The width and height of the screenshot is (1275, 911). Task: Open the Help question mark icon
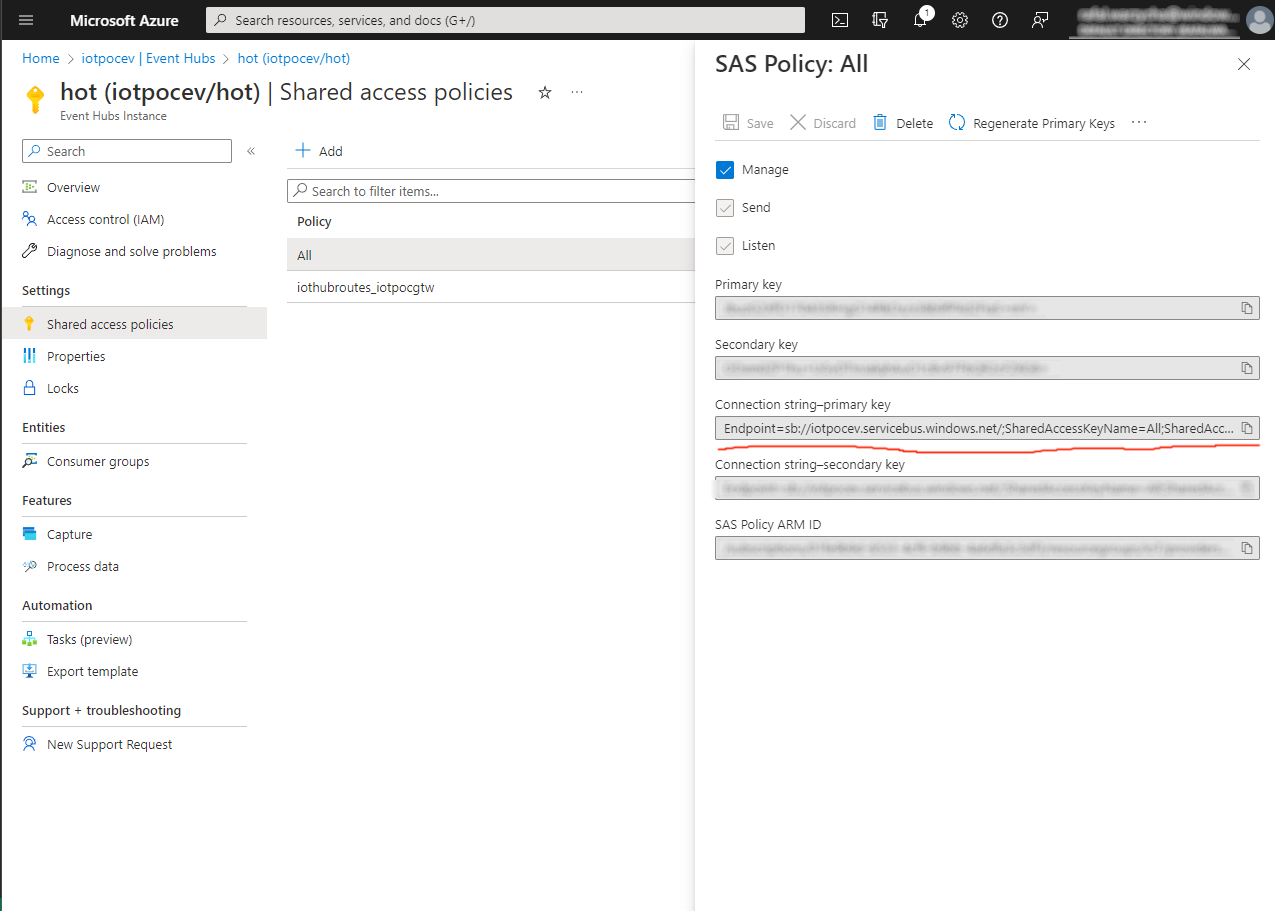pyautogui.click(x=1000, y=20)
